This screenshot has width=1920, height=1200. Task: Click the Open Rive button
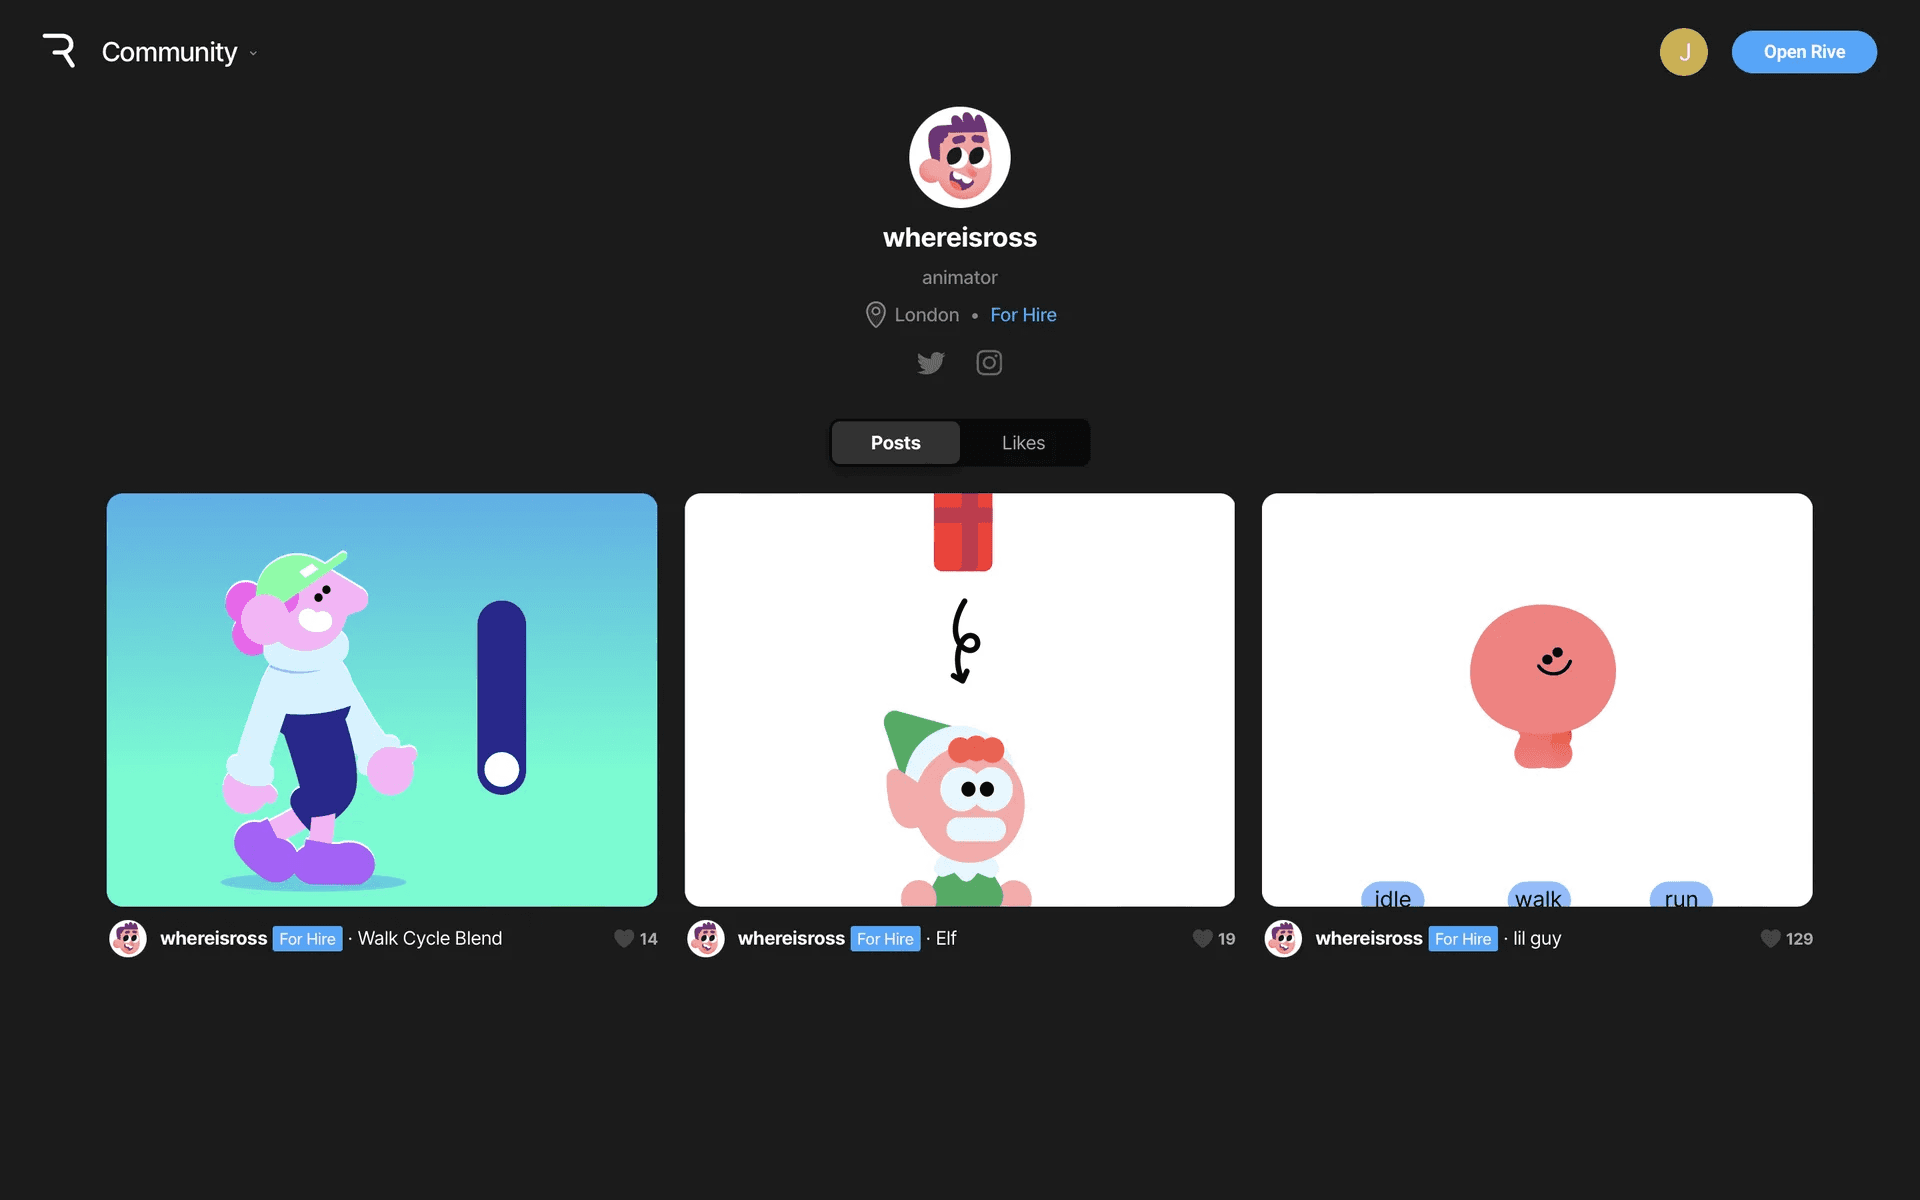tap(1804, 52)
